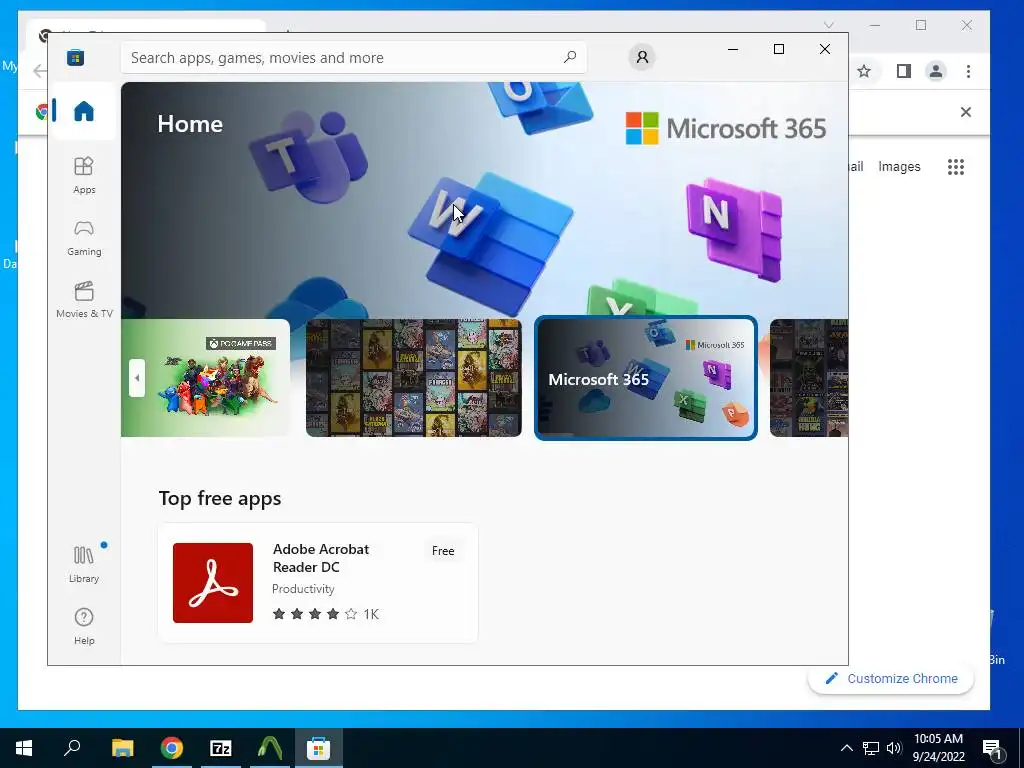Click Microsoft Store taskbar icon
Viewport: 1024px width, 768px height.
click(319, 748)
